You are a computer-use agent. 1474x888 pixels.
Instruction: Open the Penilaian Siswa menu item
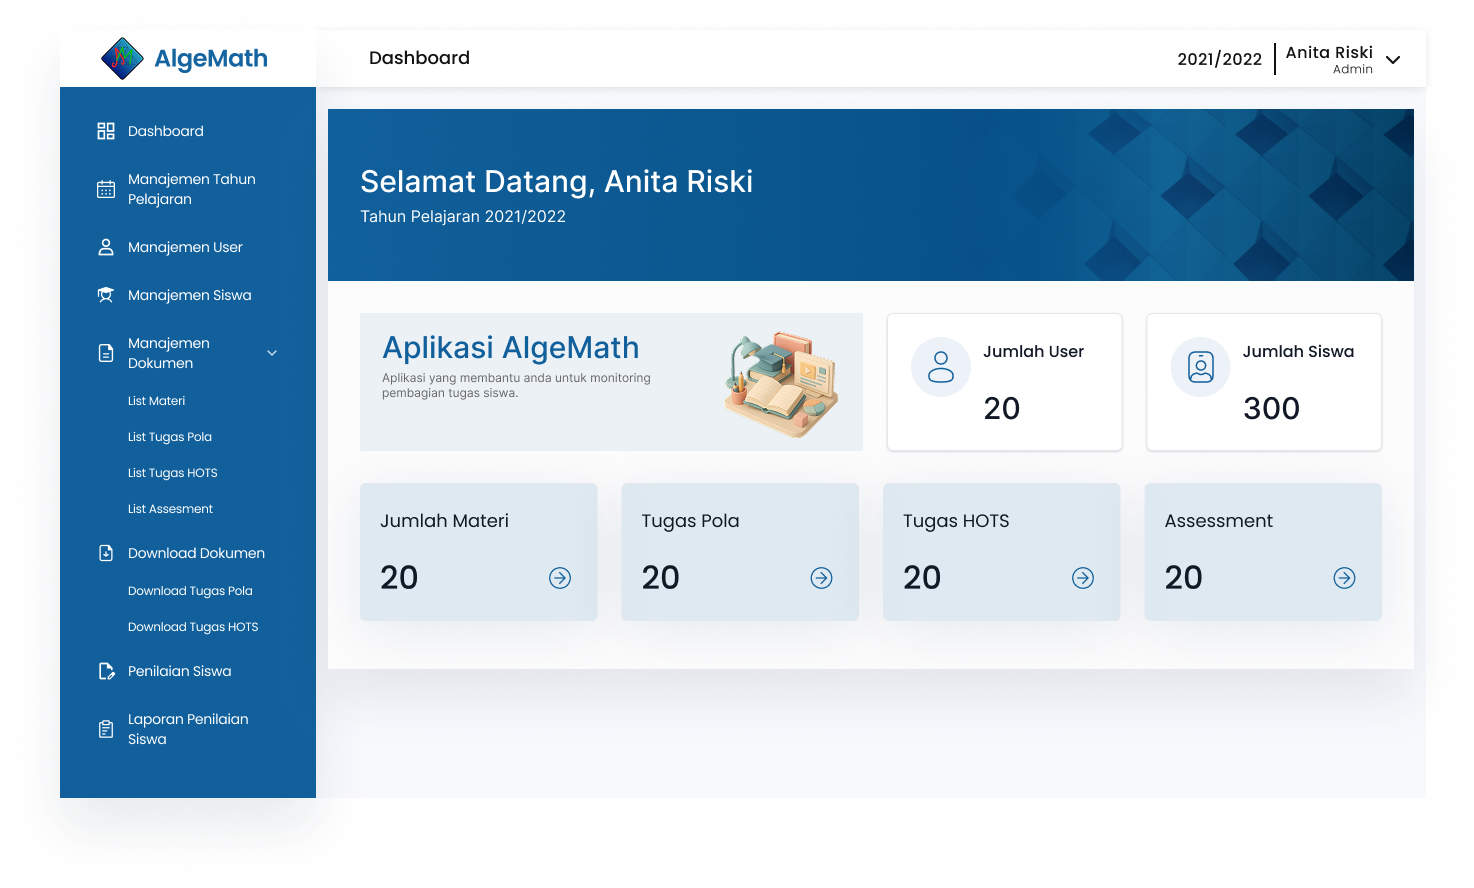point(180,671)
